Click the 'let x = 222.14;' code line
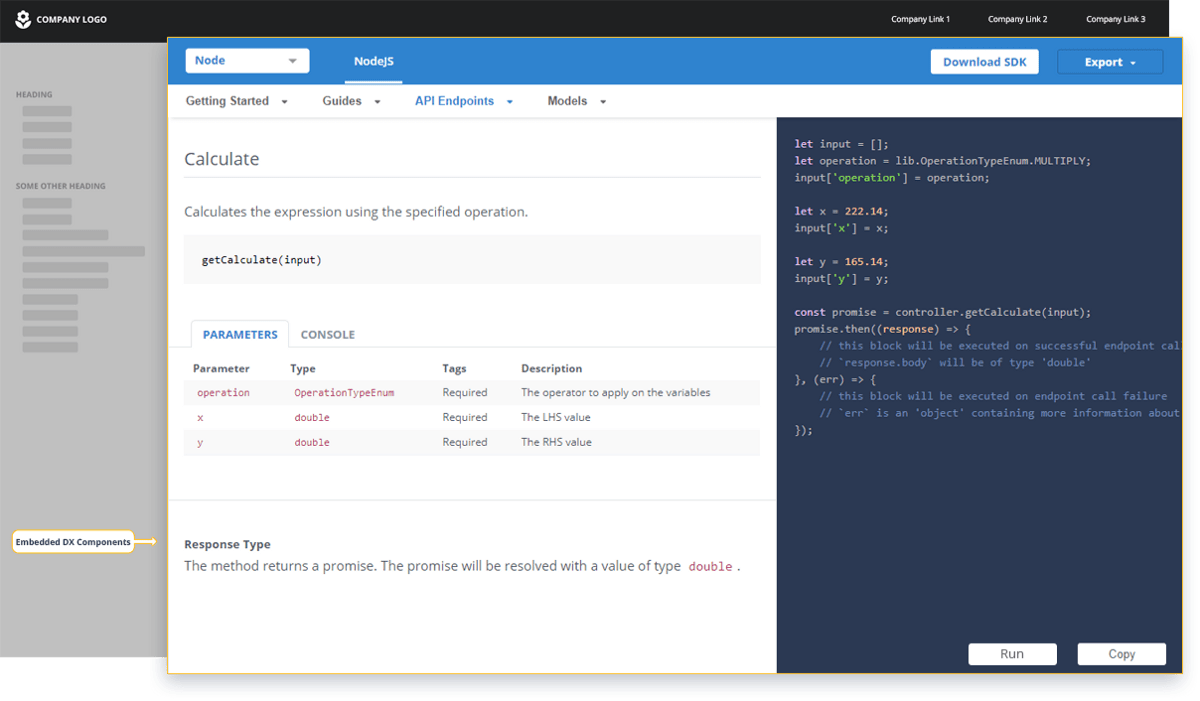The width and height of the screenshot is (1200, 701). coord(841,211)
